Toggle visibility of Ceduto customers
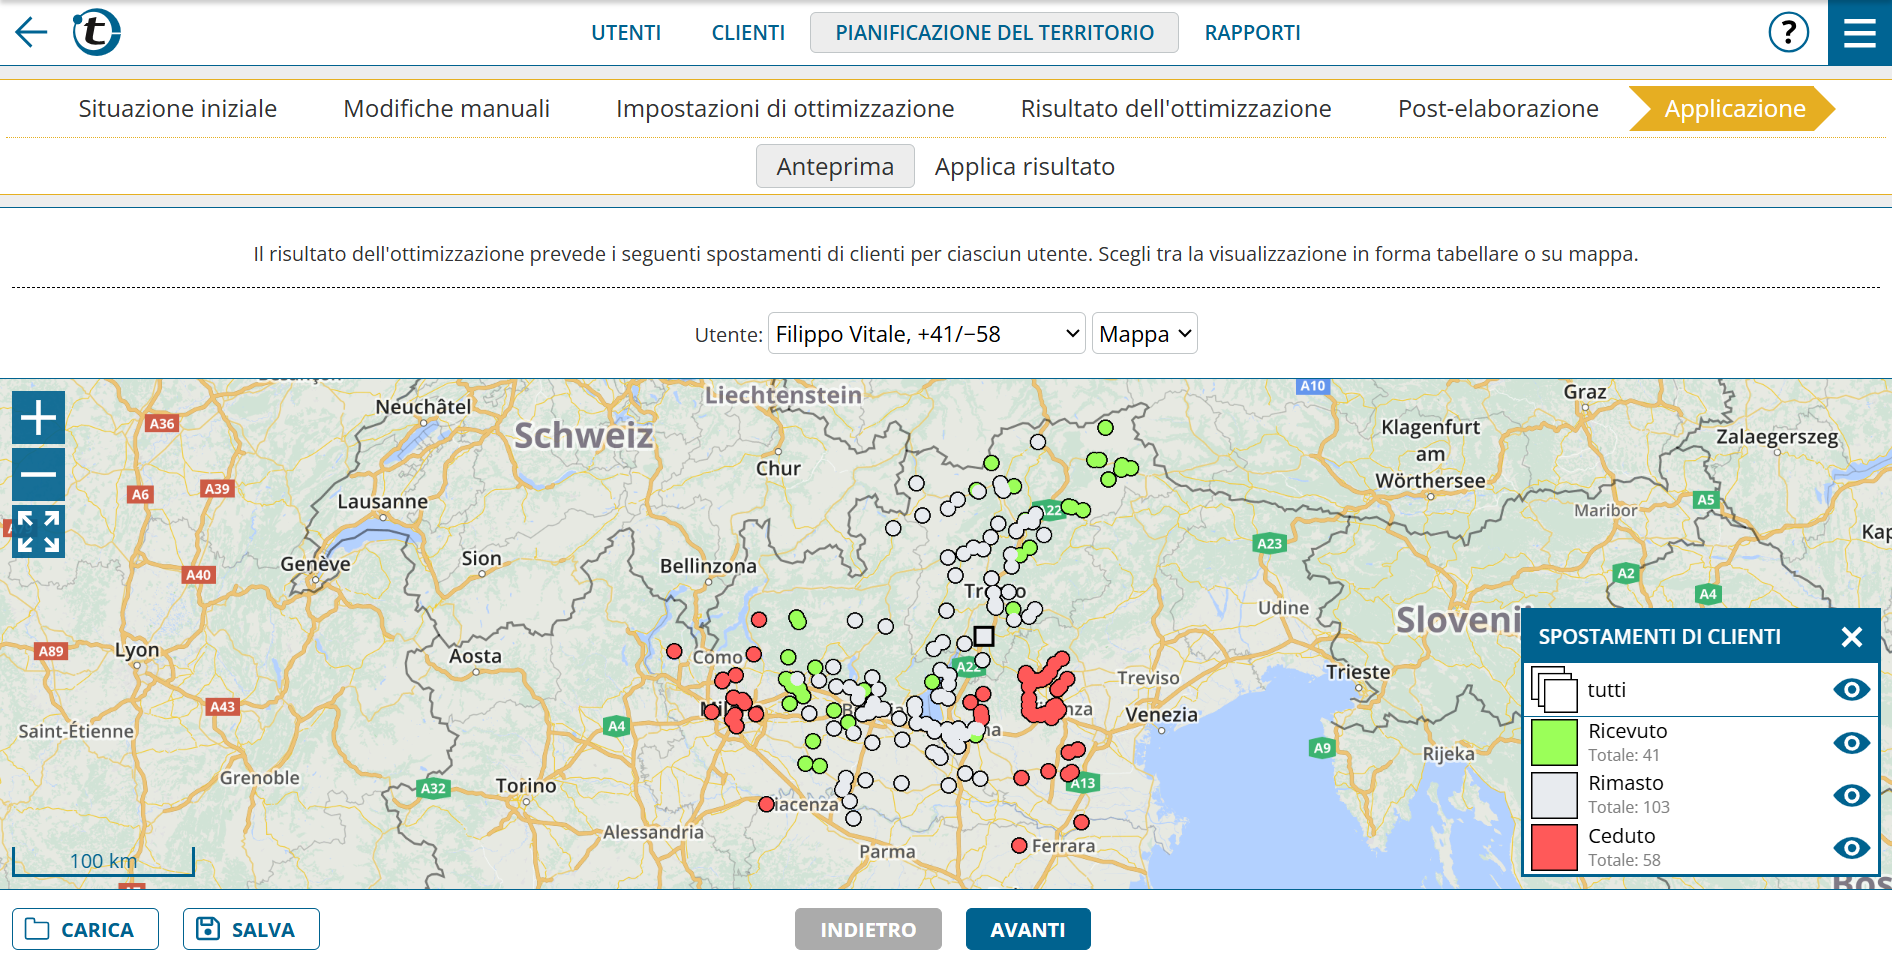The image size is (1892, 963). 1851,848
